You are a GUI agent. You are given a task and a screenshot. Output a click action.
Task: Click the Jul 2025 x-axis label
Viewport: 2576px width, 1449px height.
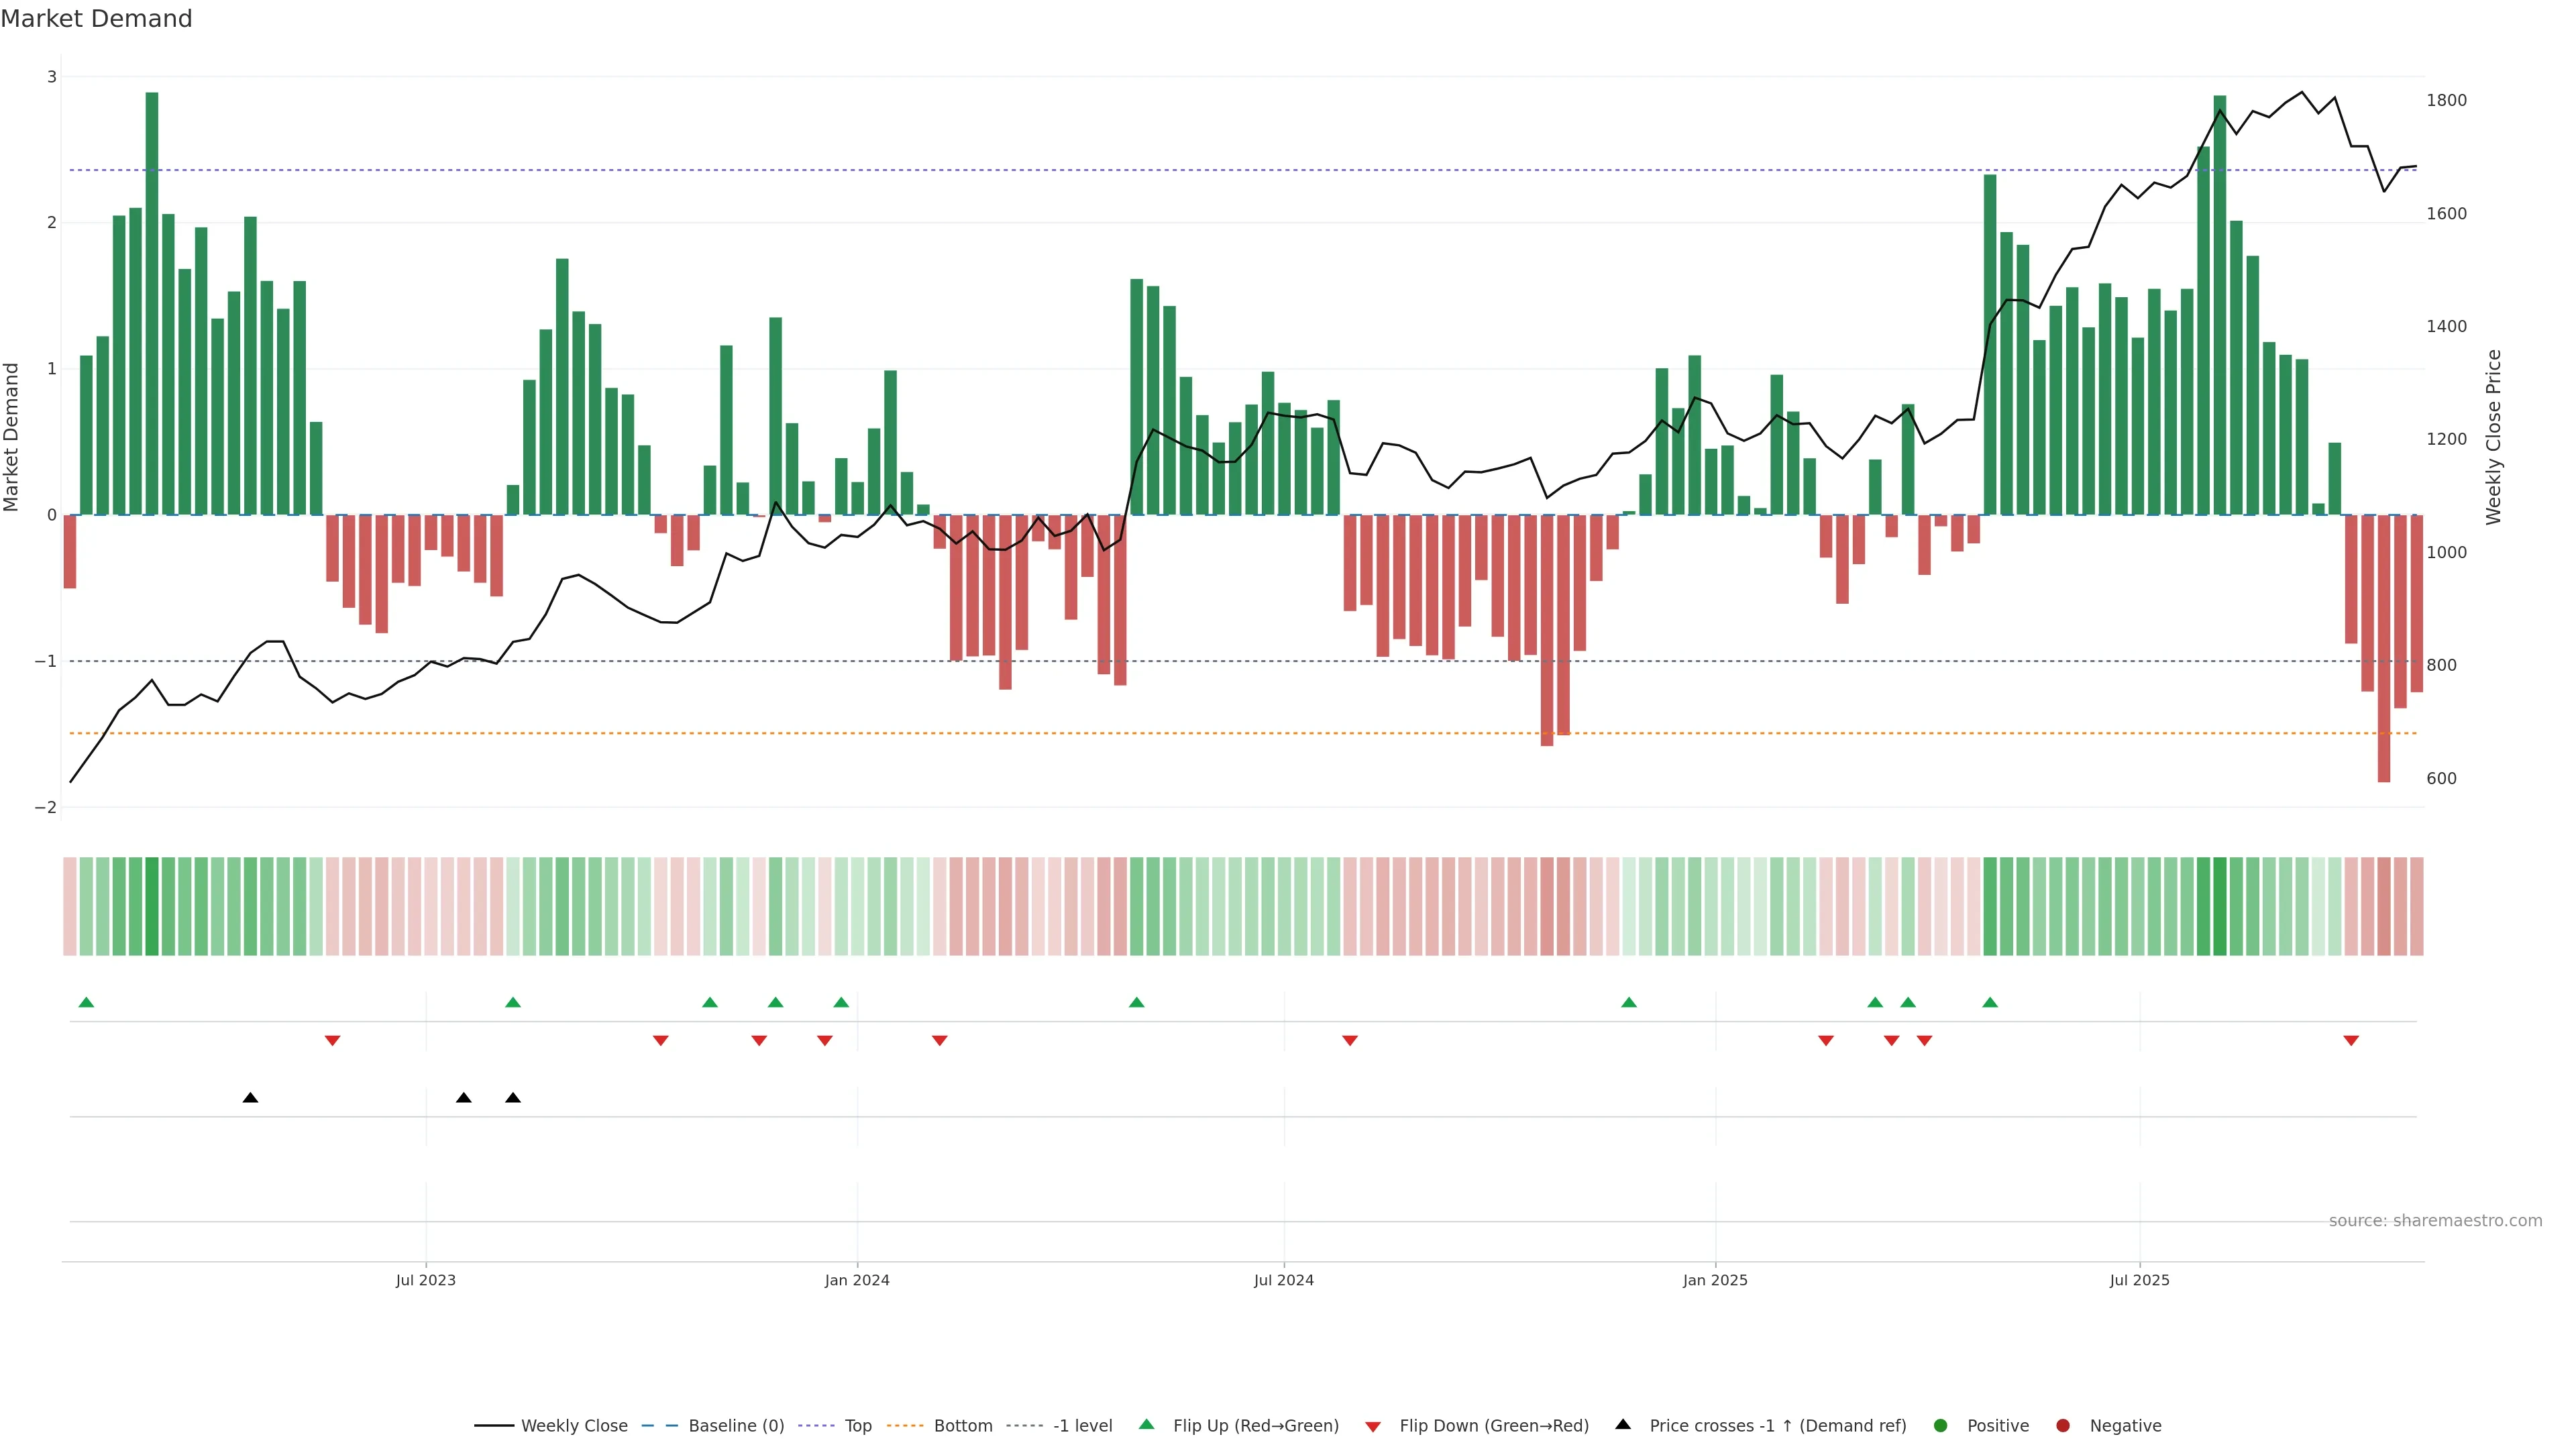(x=2139, y=1280)
